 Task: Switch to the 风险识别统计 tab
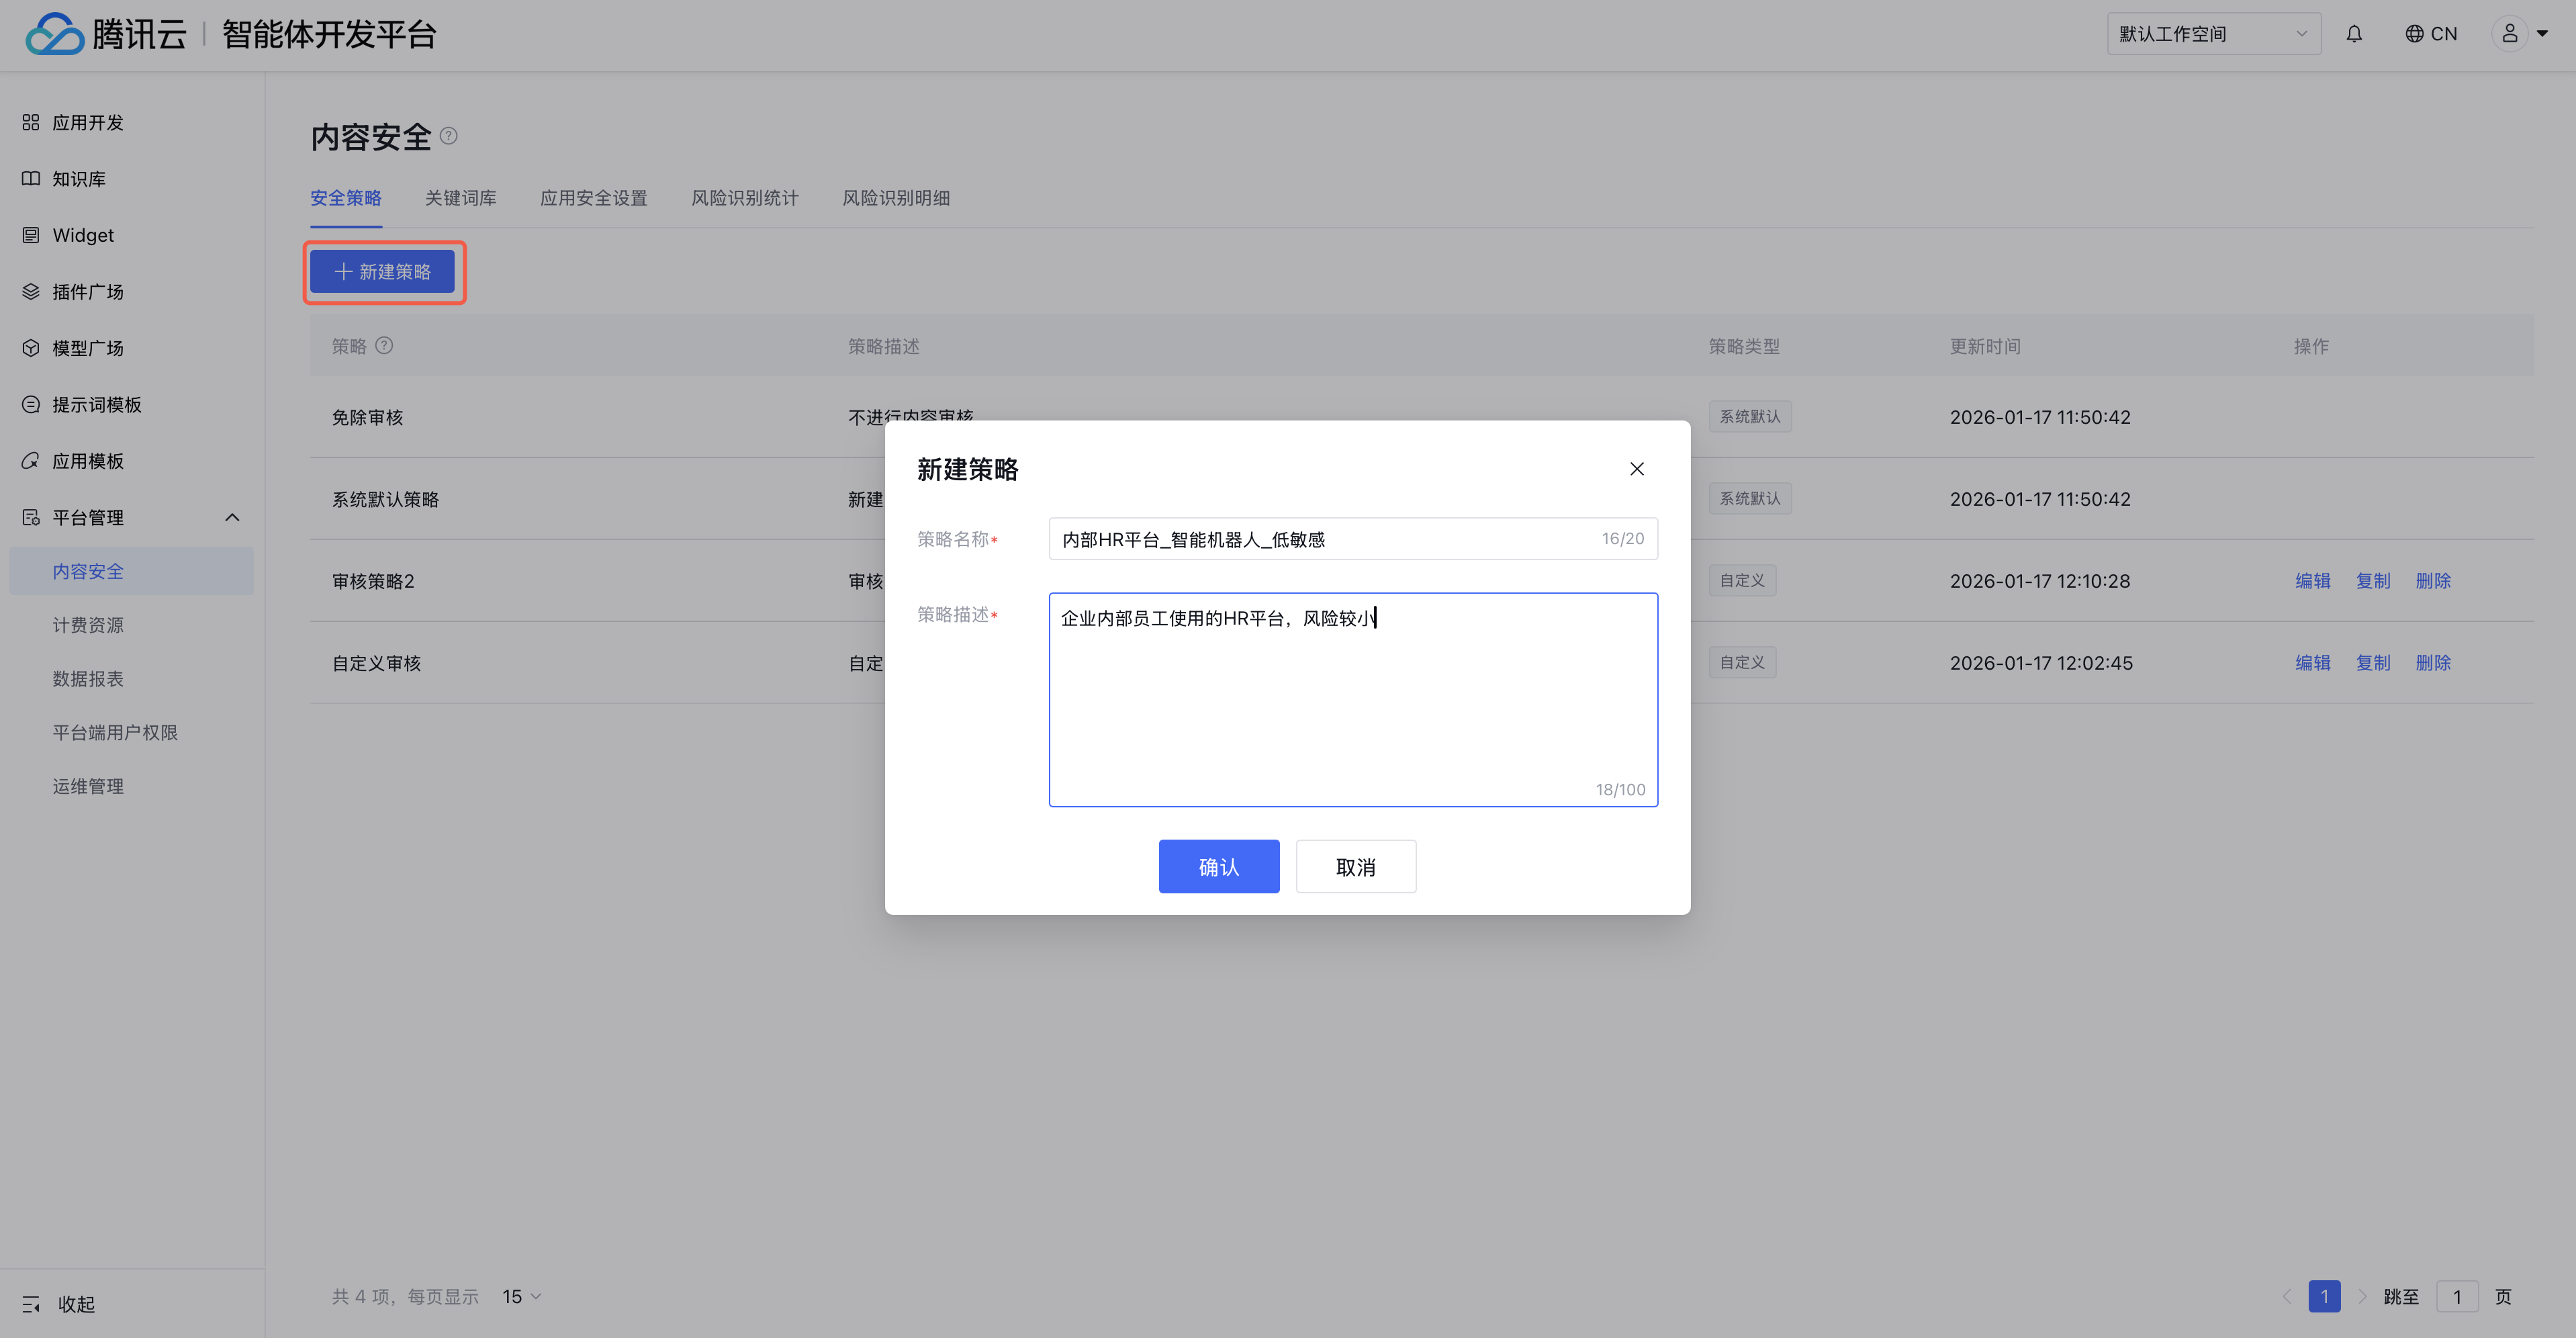pos(744,198)
